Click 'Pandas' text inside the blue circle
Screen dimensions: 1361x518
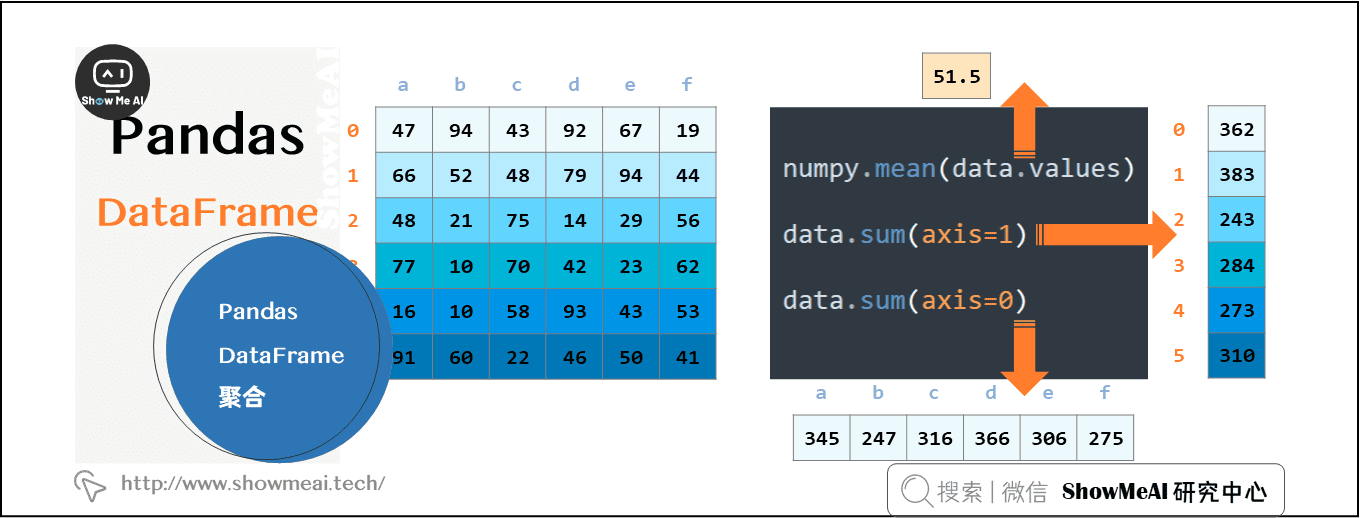click(x=258, y=311)
